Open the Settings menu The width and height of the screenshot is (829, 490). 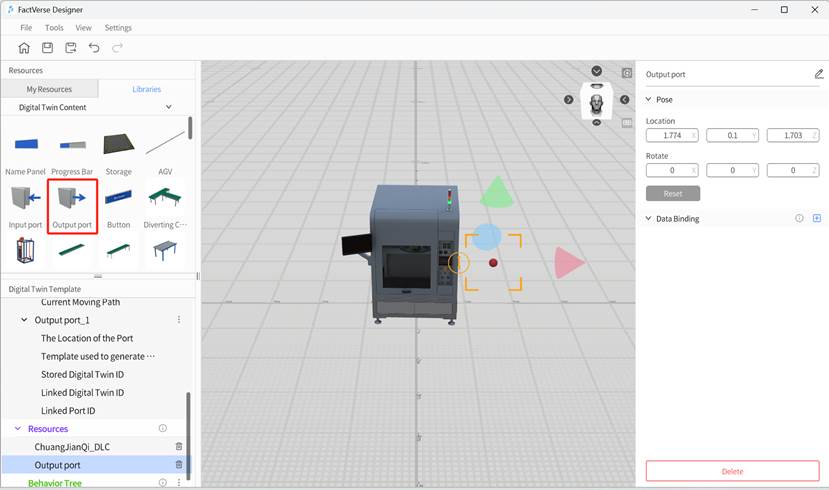coord(118,27)
